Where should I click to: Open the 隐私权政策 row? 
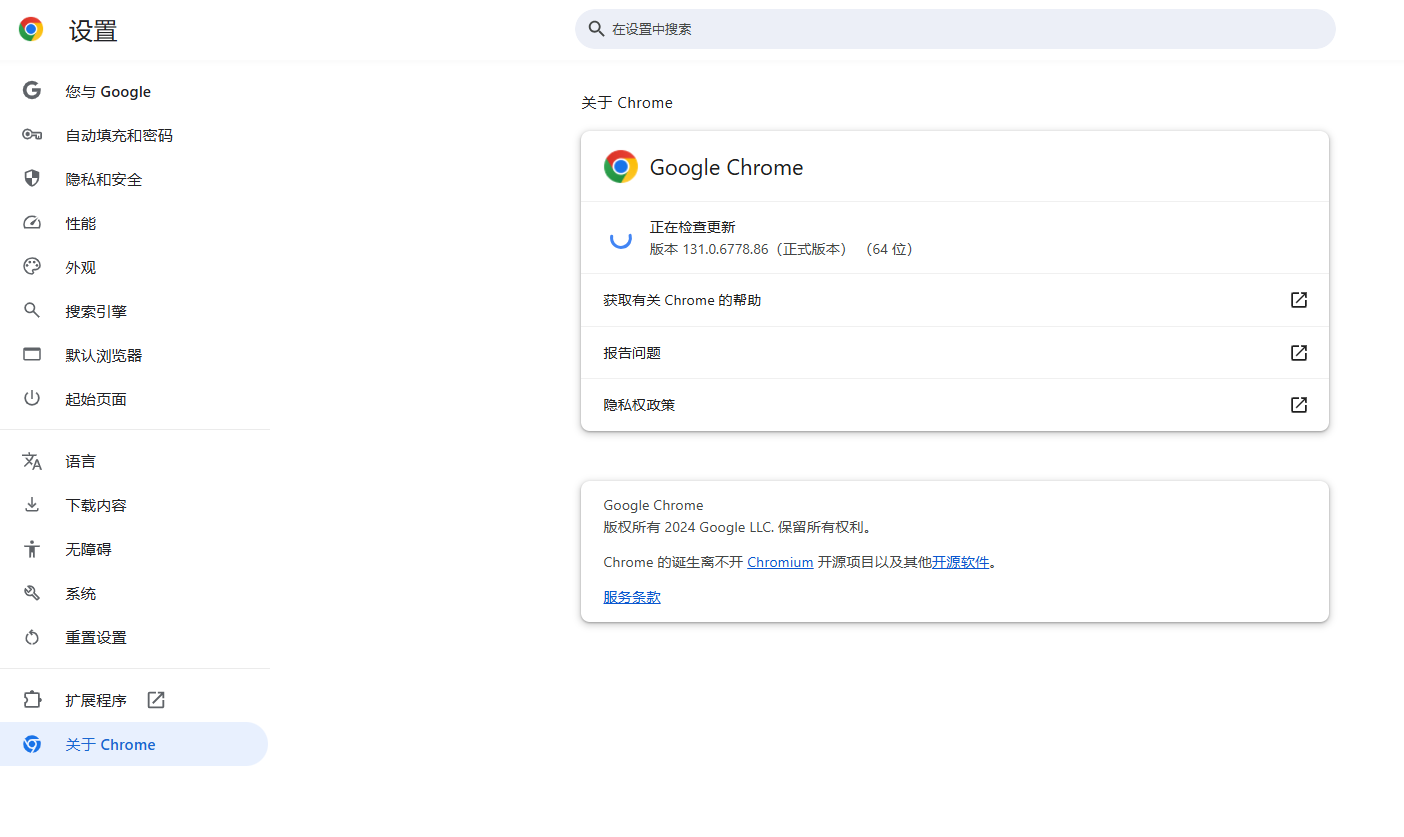tap(955, 405)
